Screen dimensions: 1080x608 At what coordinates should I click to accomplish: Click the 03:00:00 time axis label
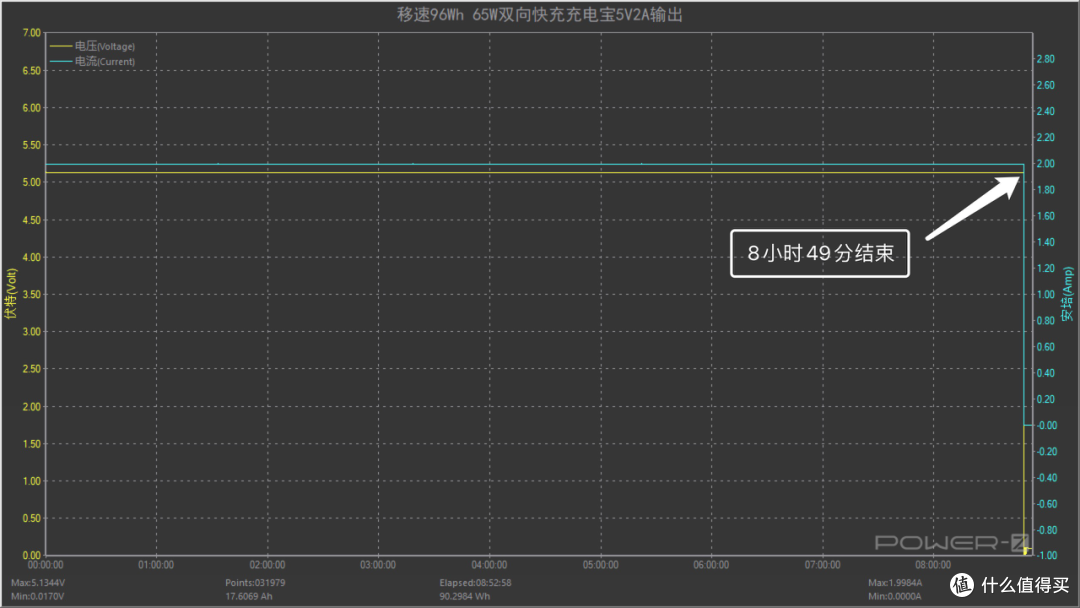point(378,565)
